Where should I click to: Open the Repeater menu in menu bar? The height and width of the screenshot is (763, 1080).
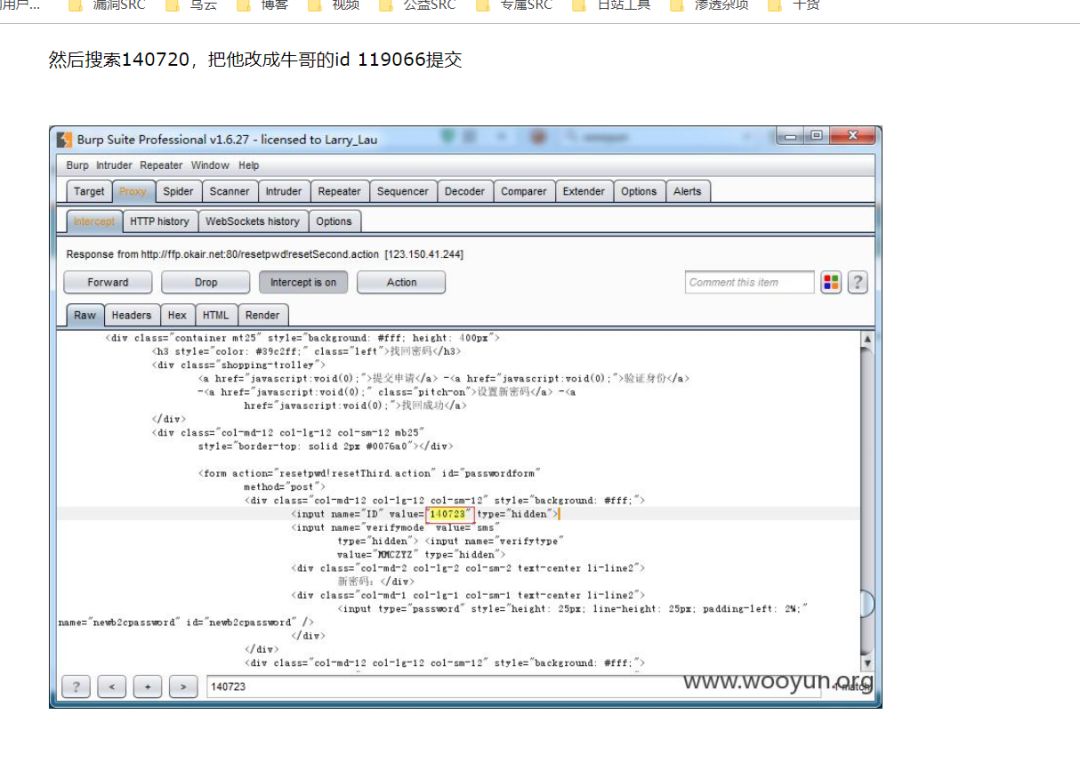(x=161, y=165)
